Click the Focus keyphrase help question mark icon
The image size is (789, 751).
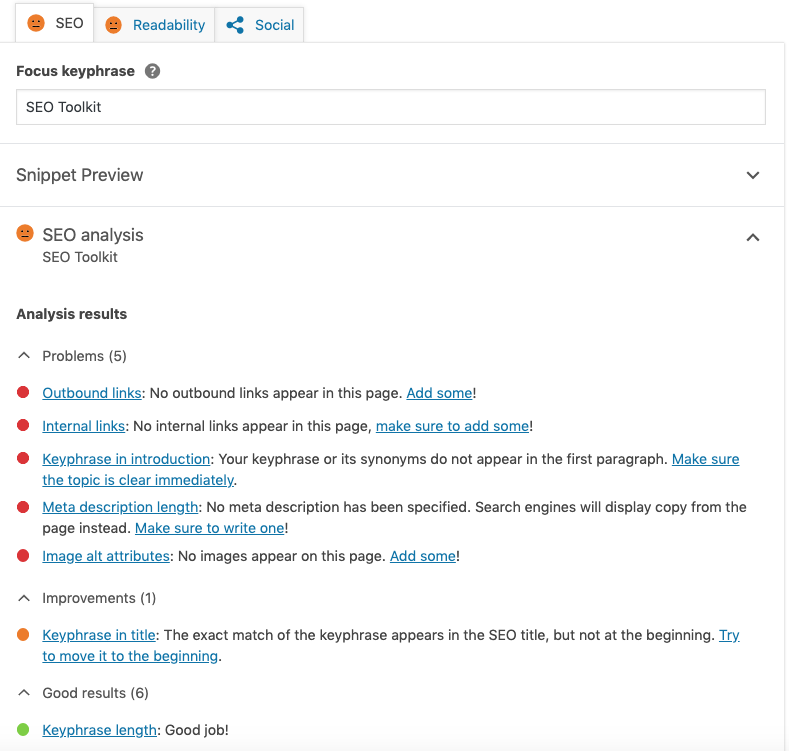coord(152,71)
